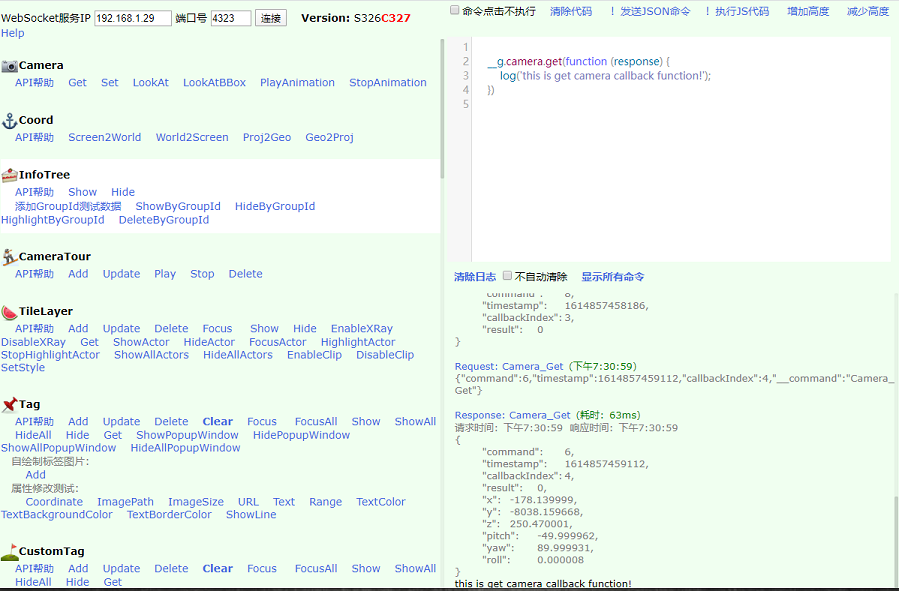Click the camera icon beside Camera heading
This screenshot has height=591, width=899.
[9, 66]
